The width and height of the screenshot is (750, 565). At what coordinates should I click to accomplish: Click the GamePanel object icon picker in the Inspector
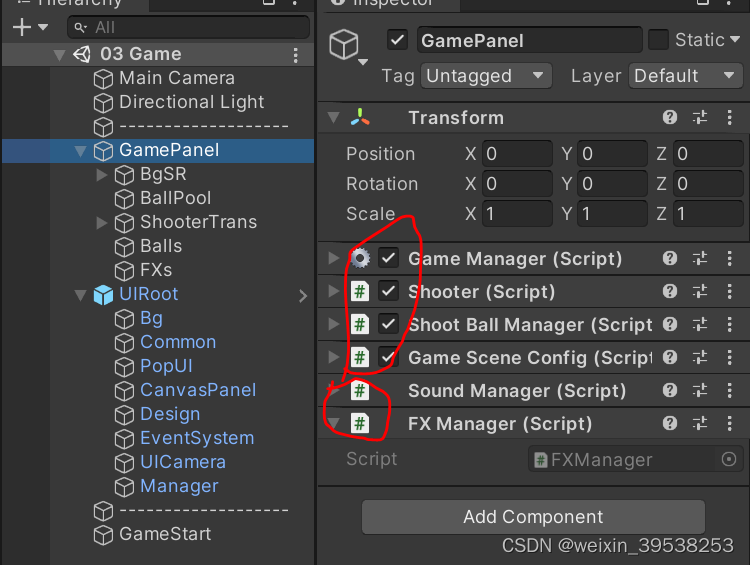348,46
